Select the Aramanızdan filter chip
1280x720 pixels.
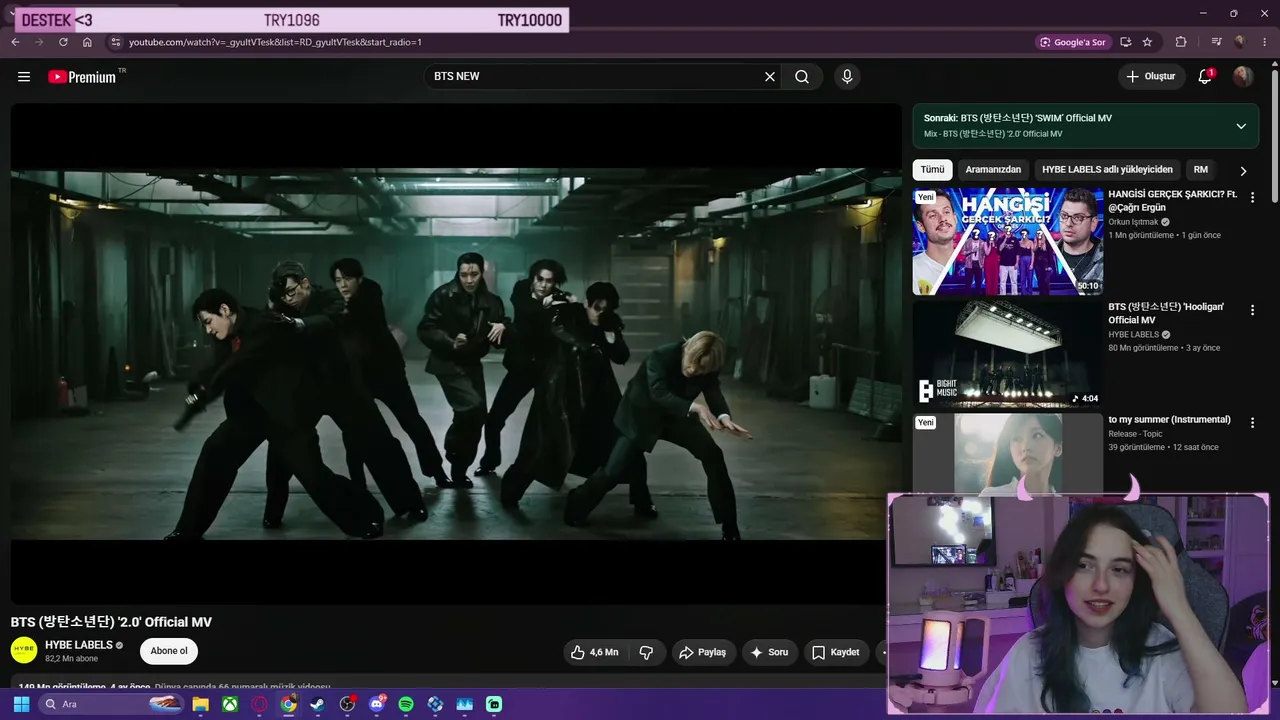pos(993,170)
